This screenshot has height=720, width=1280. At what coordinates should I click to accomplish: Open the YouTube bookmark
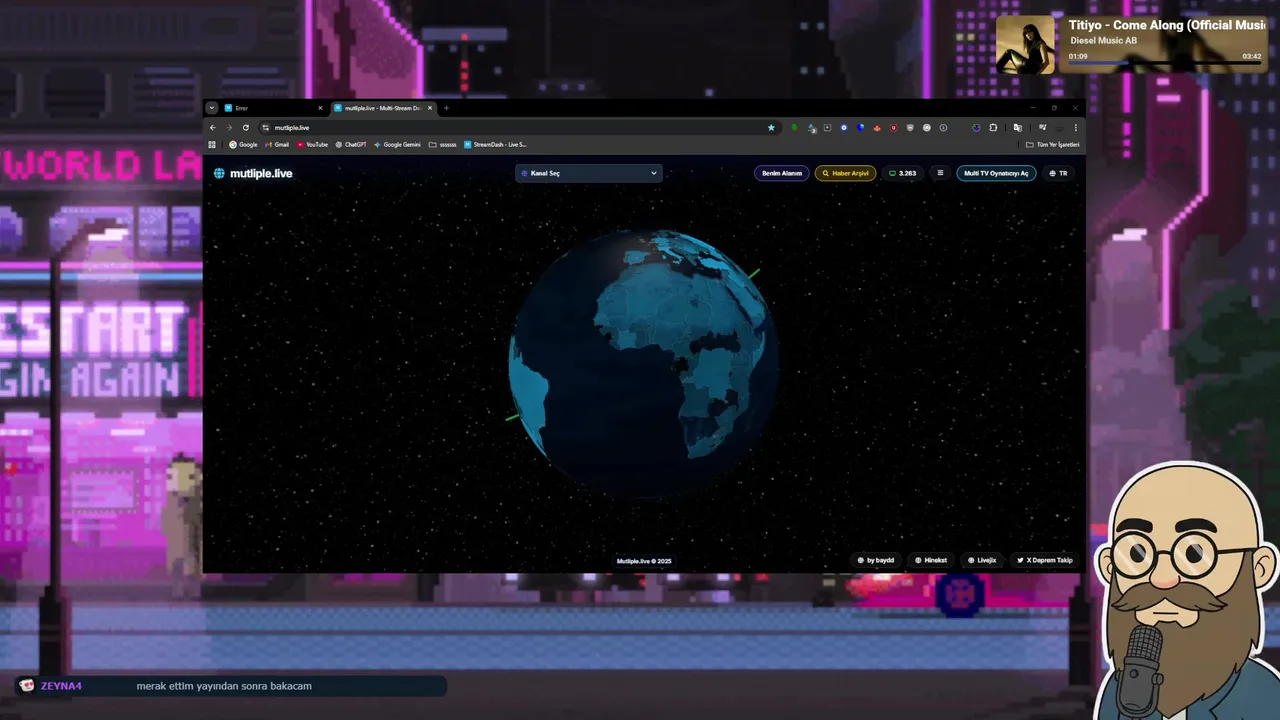[312, 144]
